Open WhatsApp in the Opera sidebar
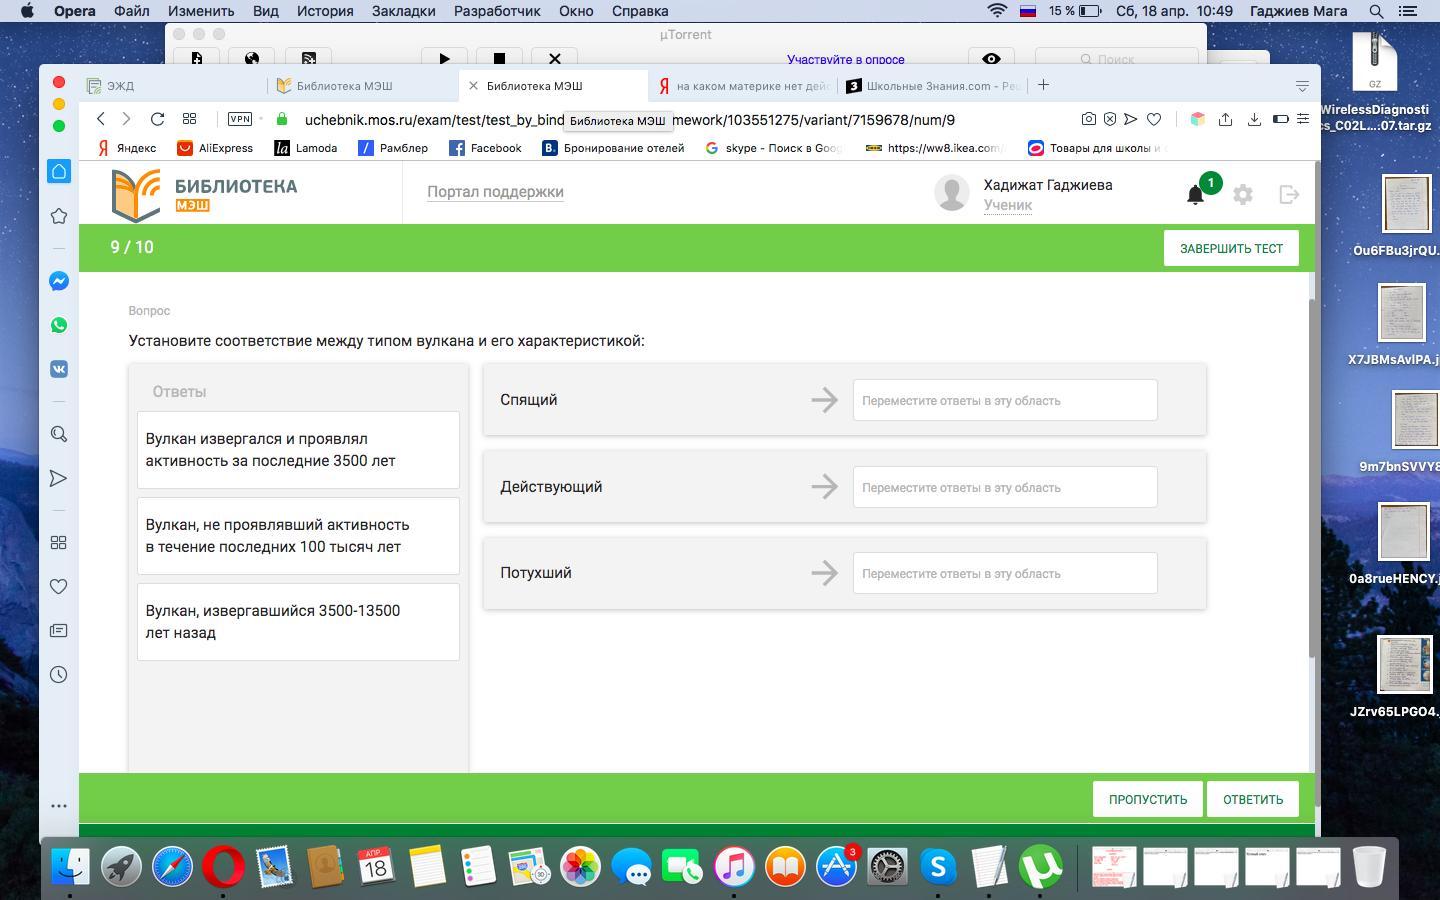 pos(59,325)
